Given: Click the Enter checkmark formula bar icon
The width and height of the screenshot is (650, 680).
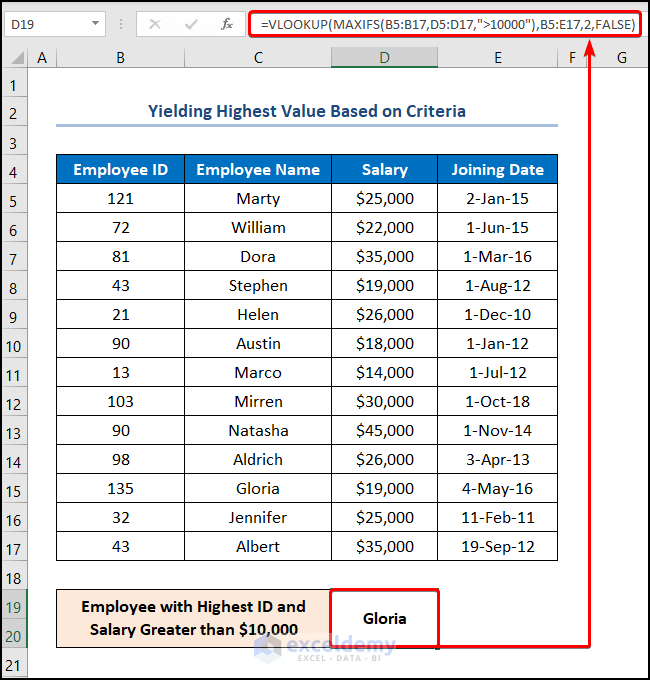Looking at the screenshot, I should (191, 24).
